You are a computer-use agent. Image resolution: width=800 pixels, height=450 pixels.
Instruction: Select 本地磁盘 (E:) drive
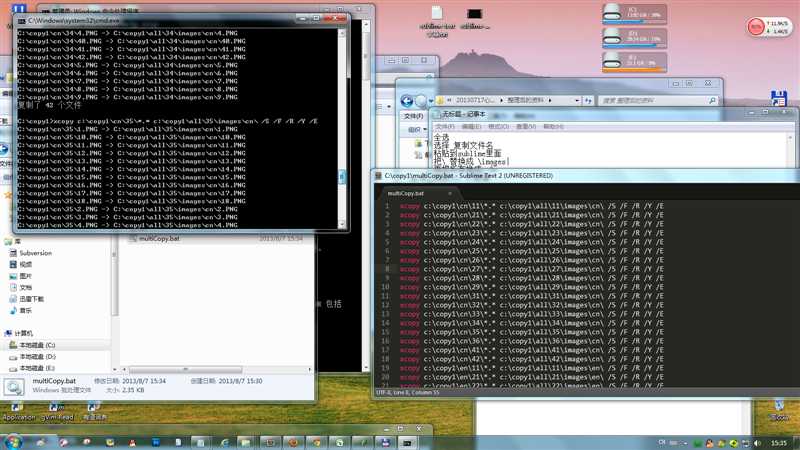(32, 368)
